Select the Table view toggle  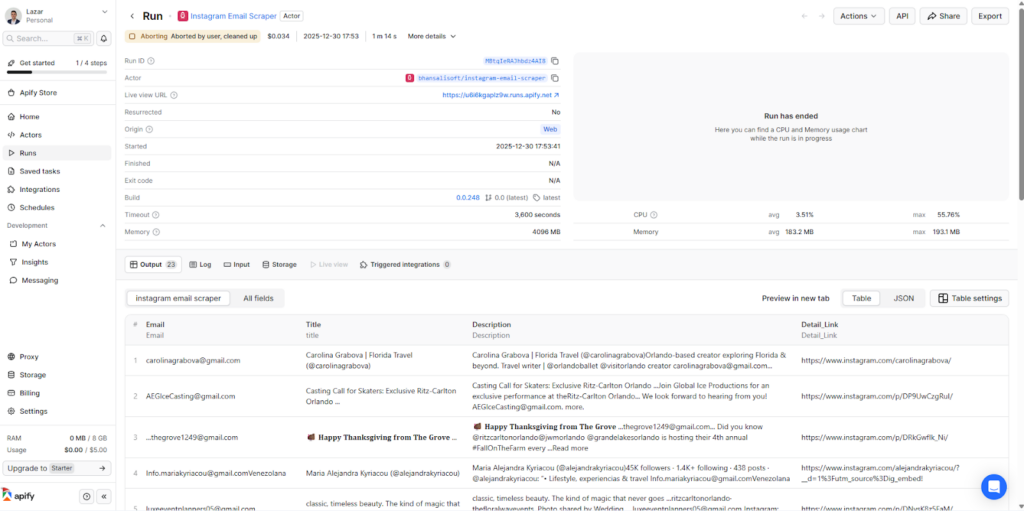point(861,298)
